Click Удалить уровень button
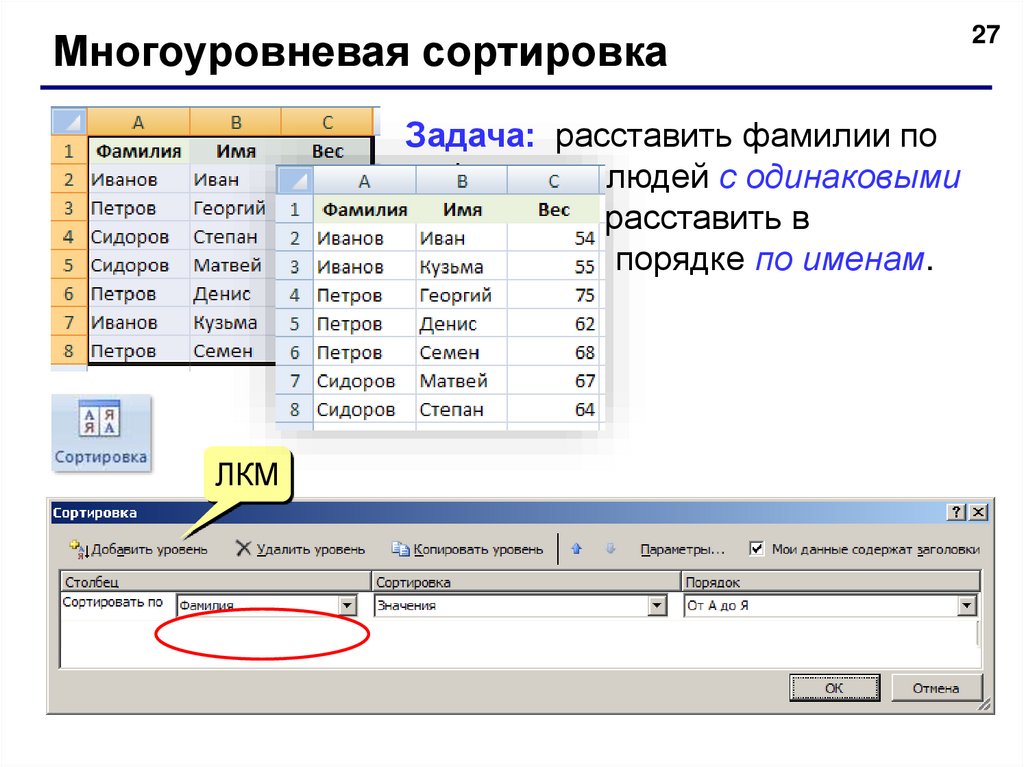Image resolution: width=1024 pixels, height=767 pixels. point(300,549)
